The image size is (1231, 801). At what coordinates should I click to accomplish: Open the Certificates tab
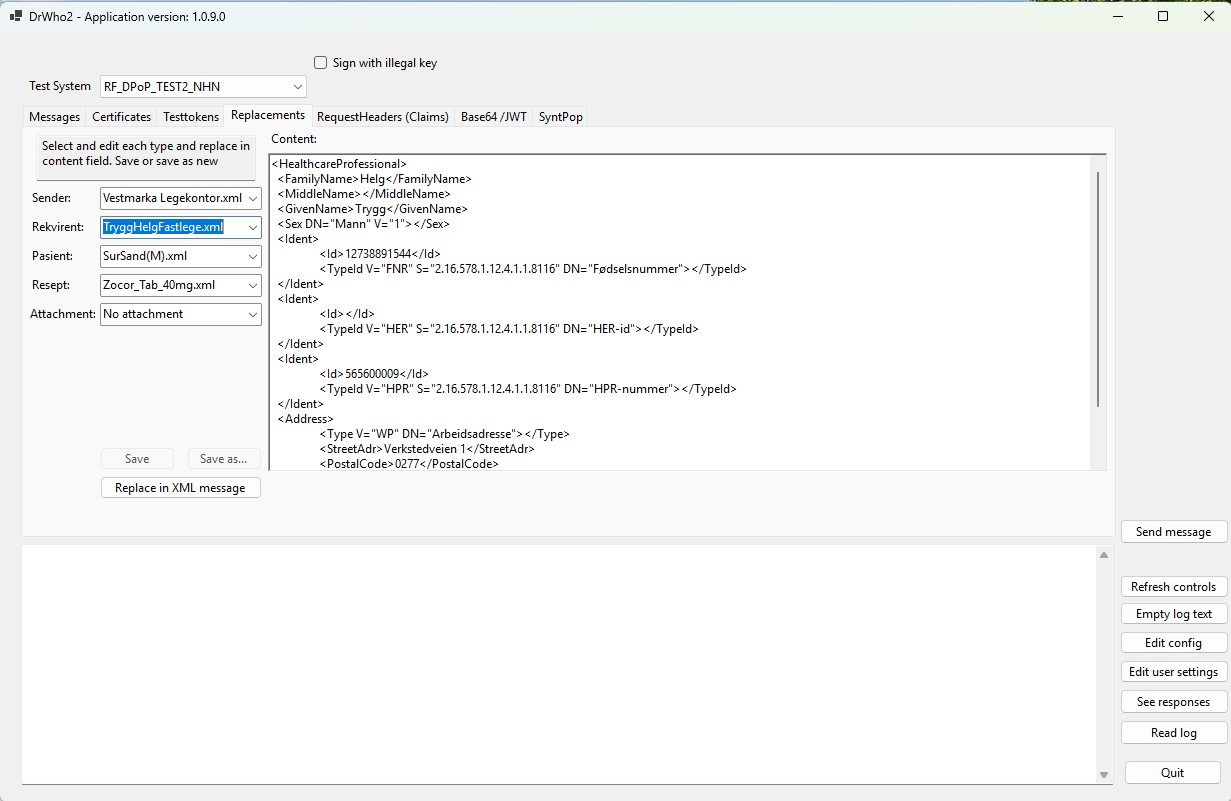(x=121, y=117)
